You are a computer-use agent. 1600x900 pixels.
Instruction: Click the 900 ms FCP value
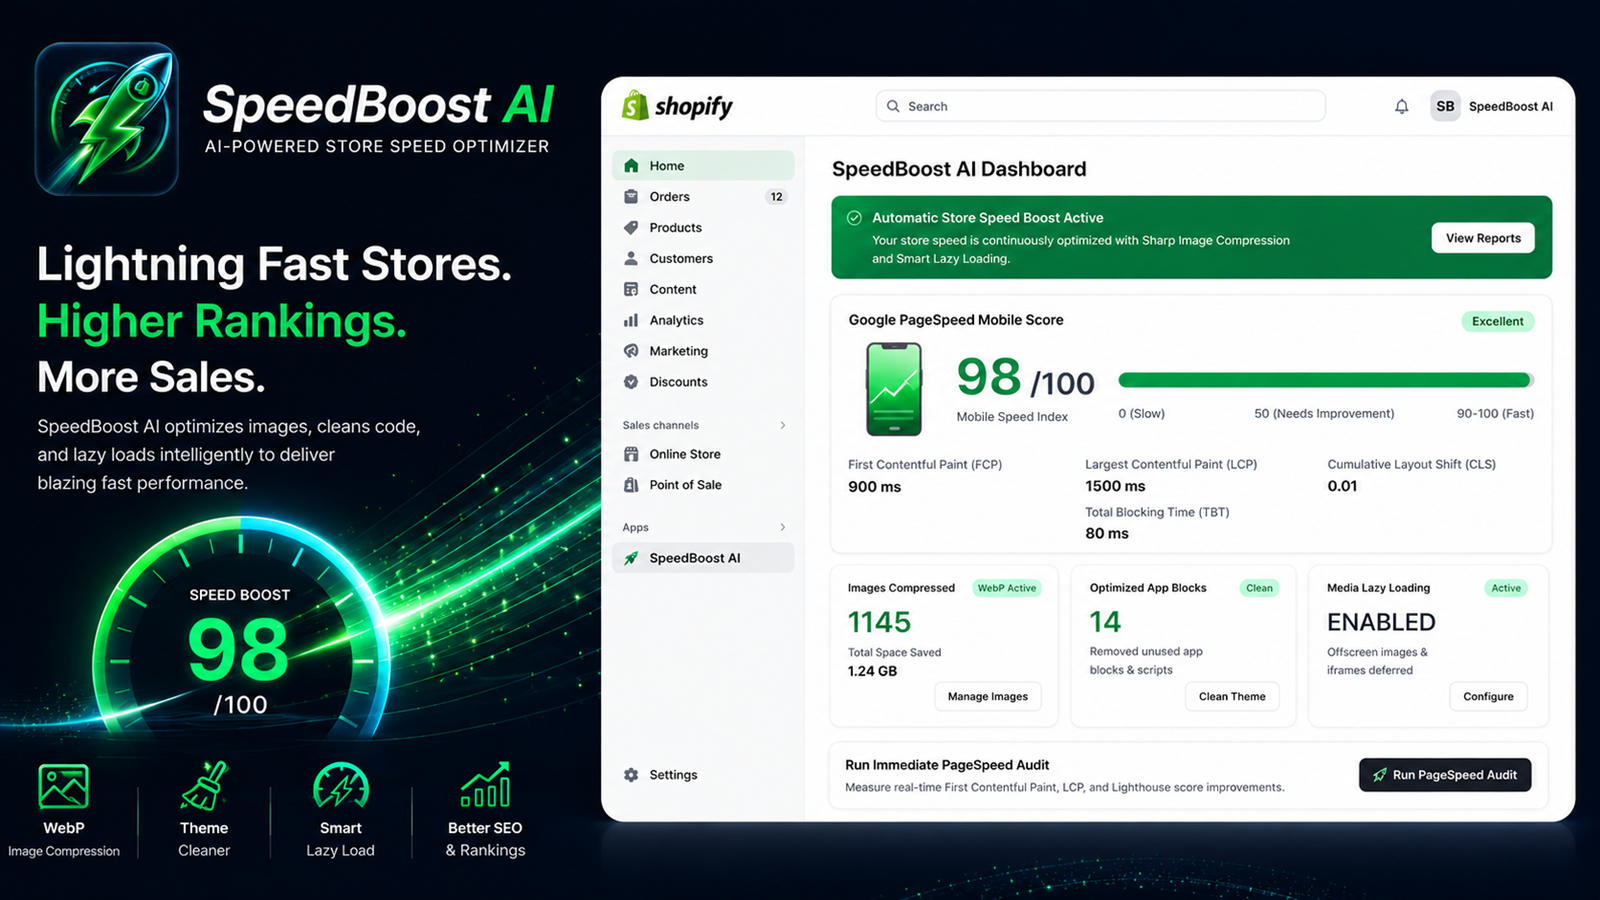[x=875, y=487]
